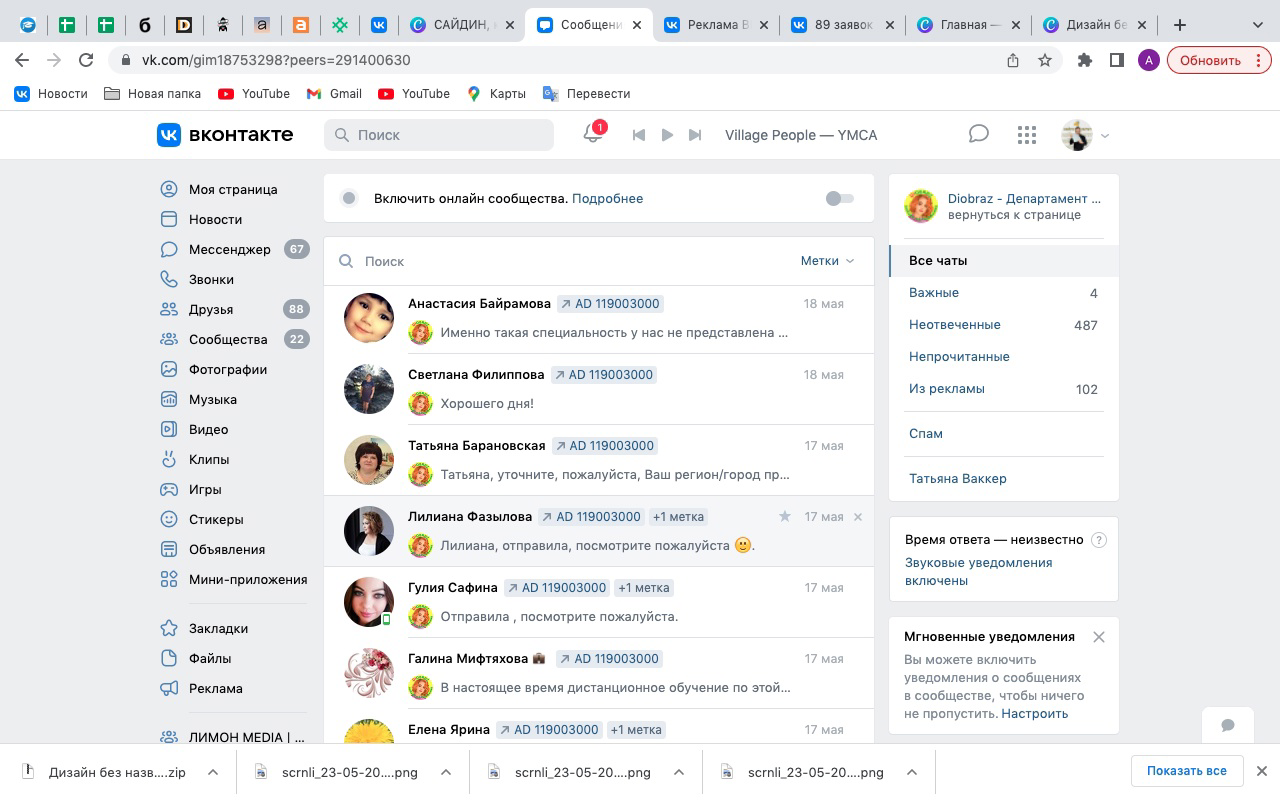
Task: Open Сообщества in sidebar
Action: coord(228,339)
